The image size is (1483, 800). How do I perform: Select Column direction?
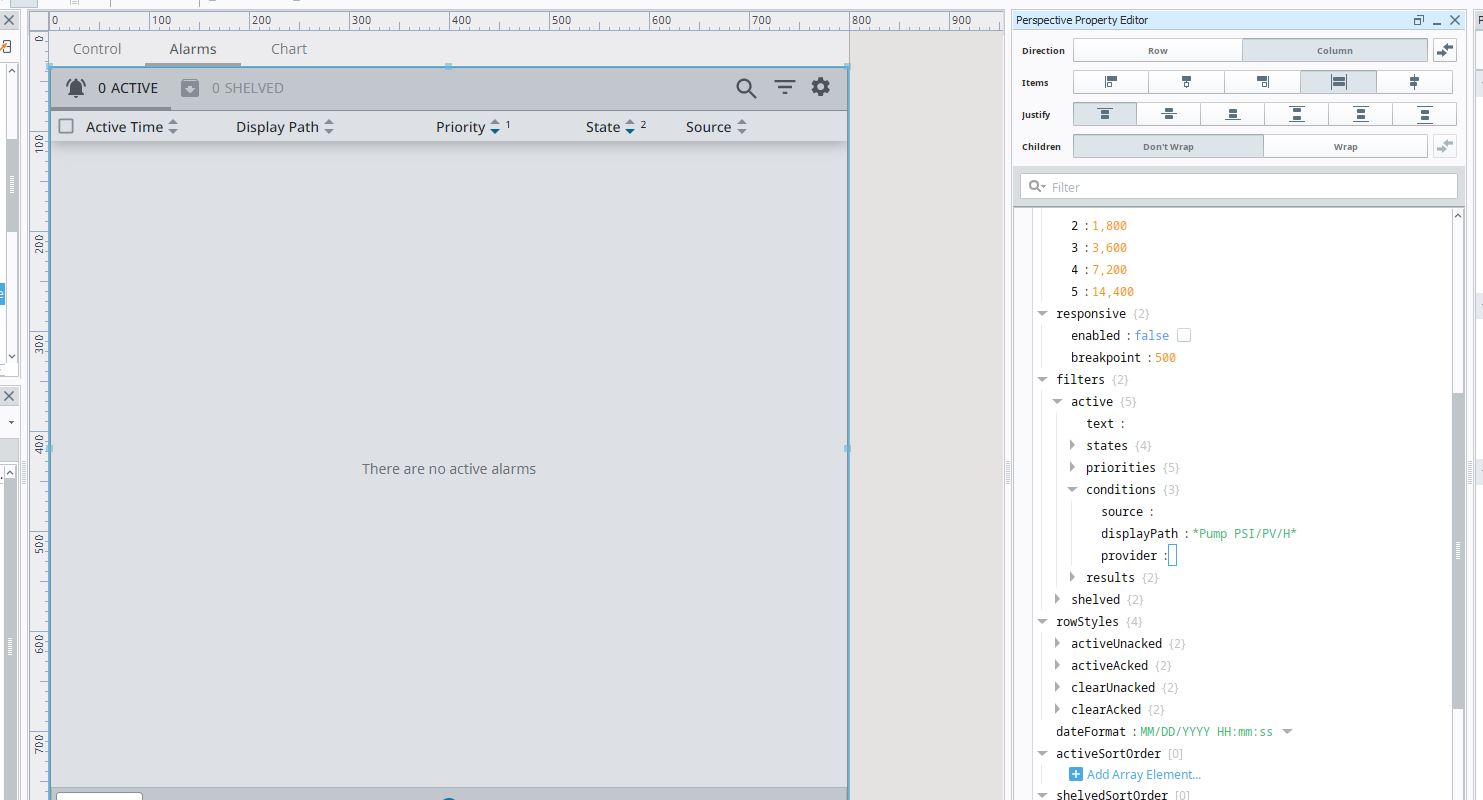(x=1335, y=50)
